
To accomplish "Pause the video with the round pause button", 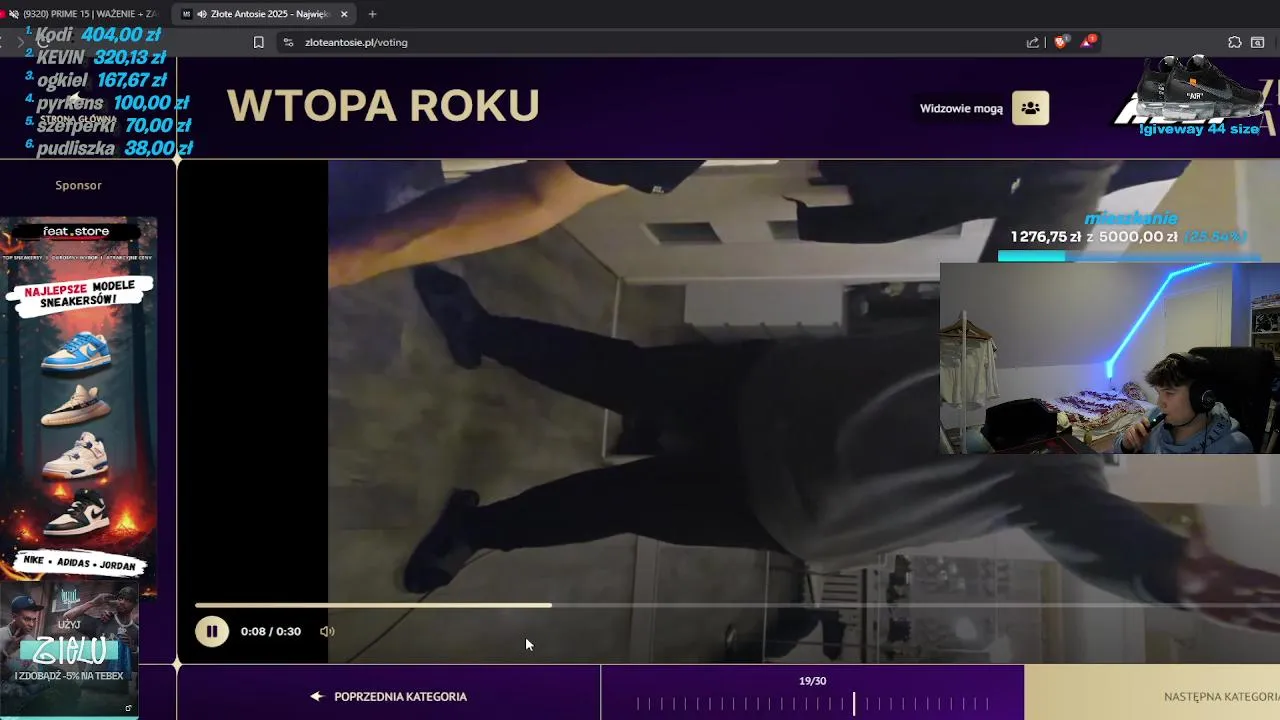I will click(x=212, y=631).
